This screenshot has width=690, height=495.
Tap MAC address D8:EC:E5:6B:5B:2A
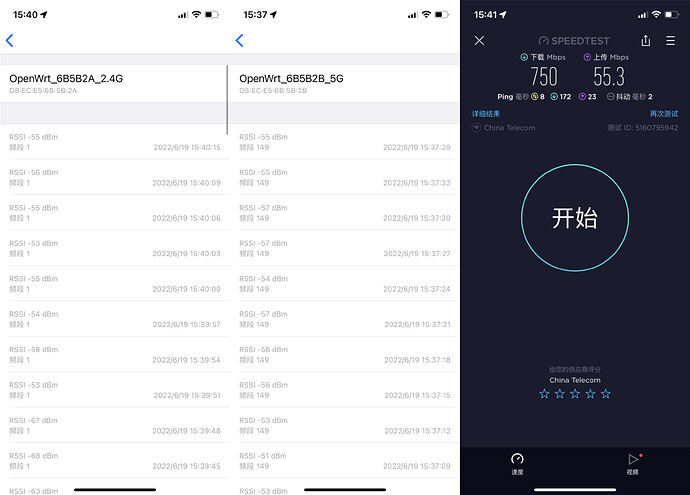pos(43,91)
